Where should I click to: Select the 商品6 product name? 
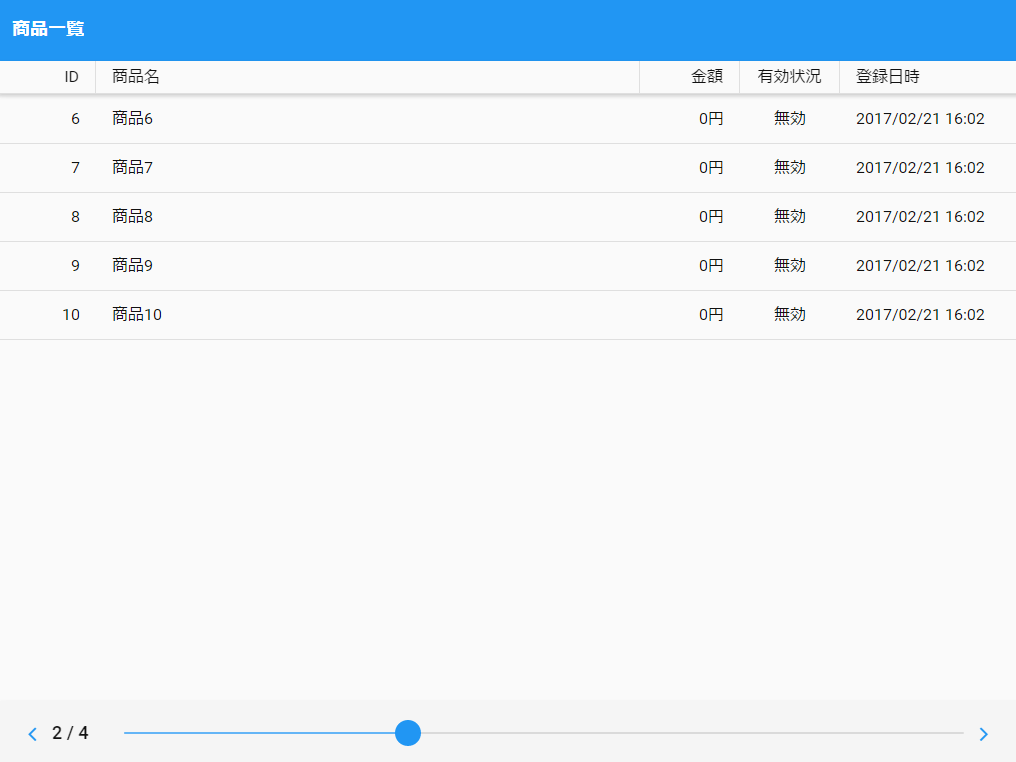(132, 119)
